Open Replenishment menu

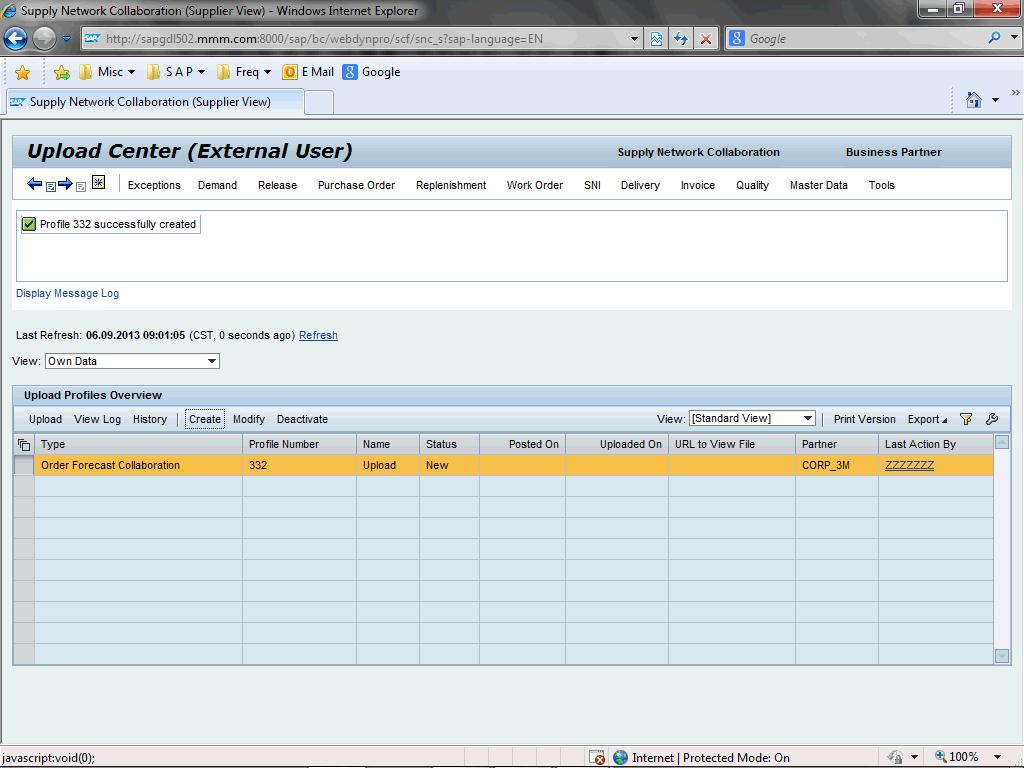coord(451,185)
